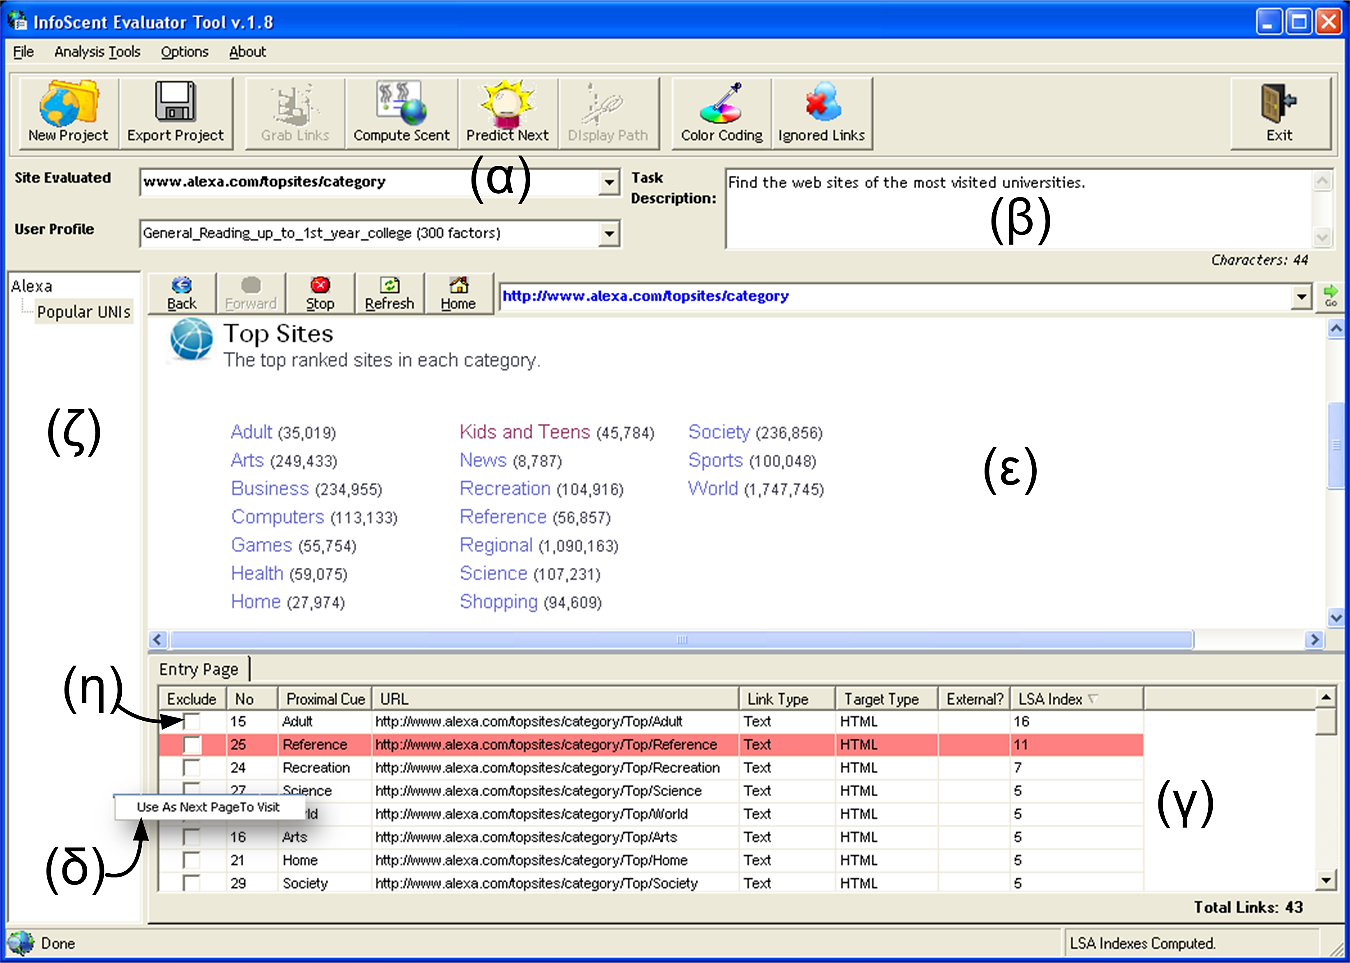The image size is (1350, 963).
Task: Check Exclude for the Arts row
Action: 191,837
